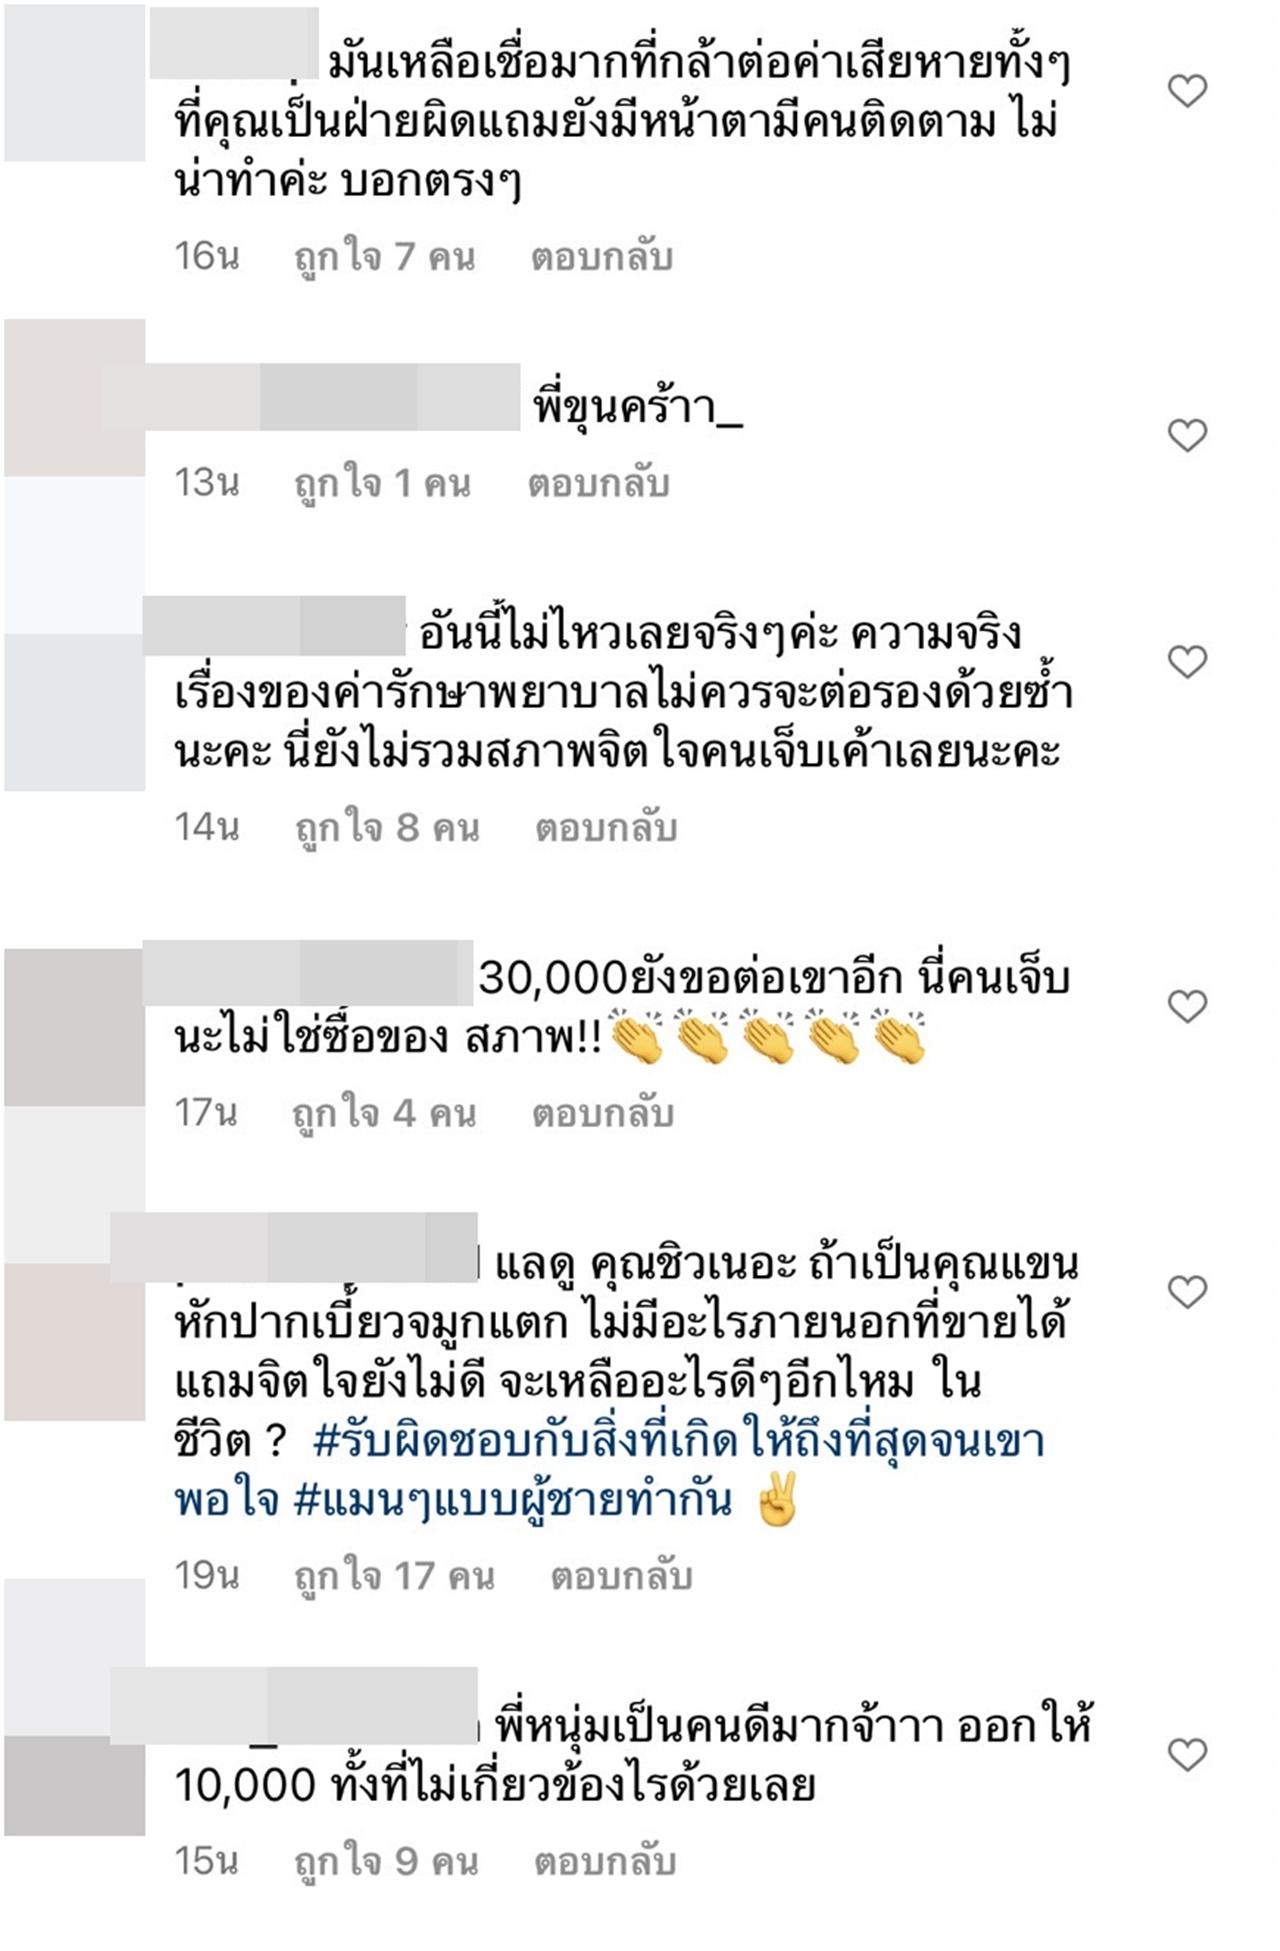The image size is (1280, 1951).
Task: Heart the last comment mentioning 10,000
Action: (x=1187, y=1754)
